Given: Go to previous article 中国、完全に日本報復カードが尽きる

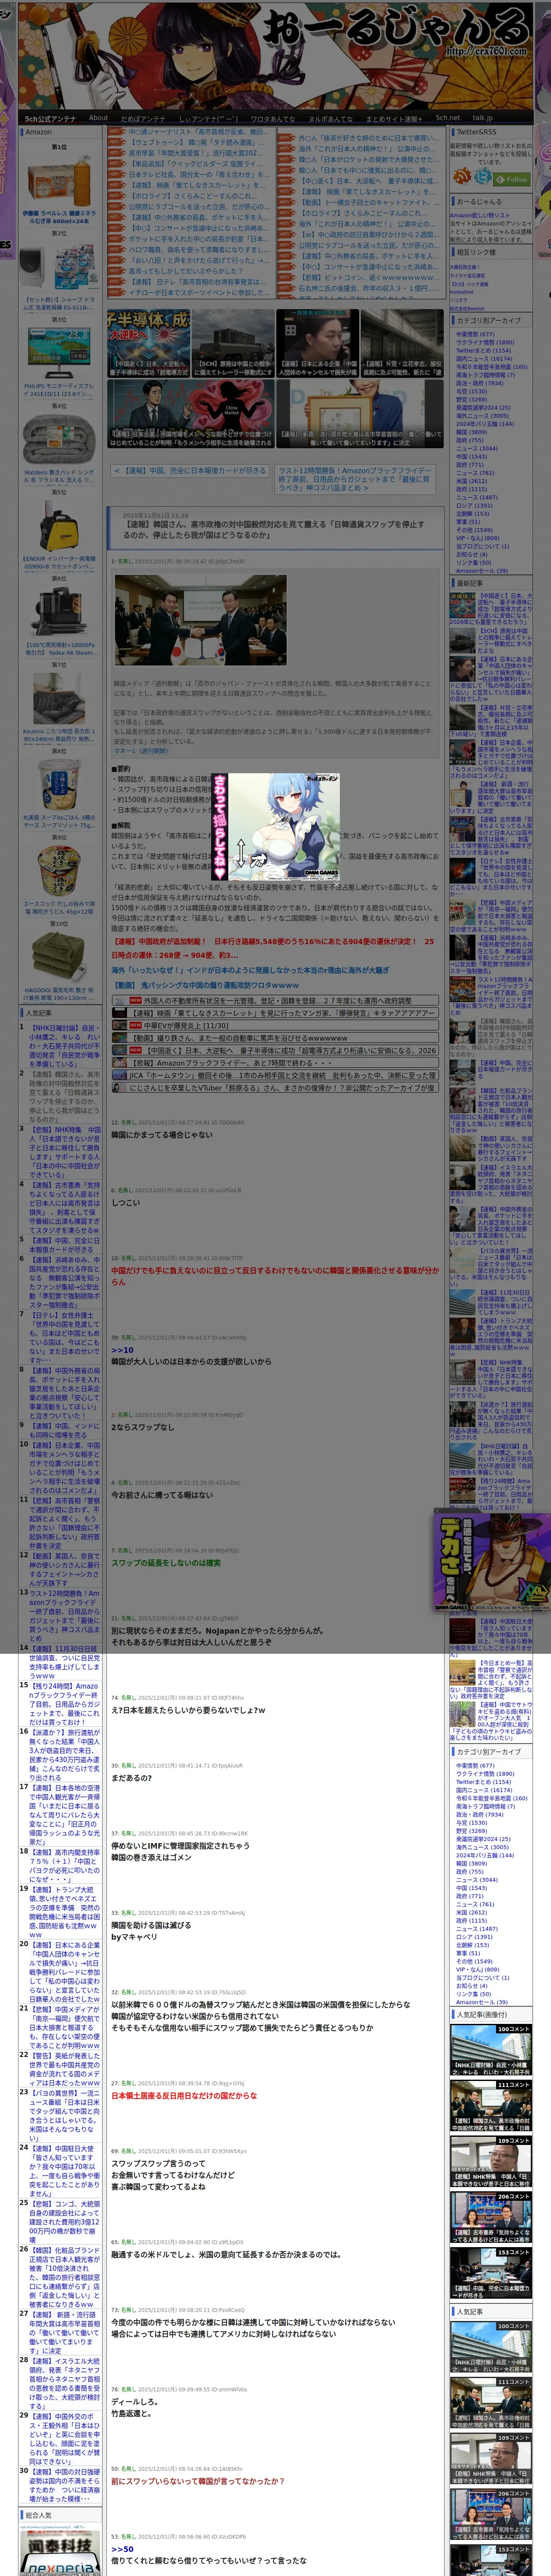Looking at the screenshot, I should (190, 471).
